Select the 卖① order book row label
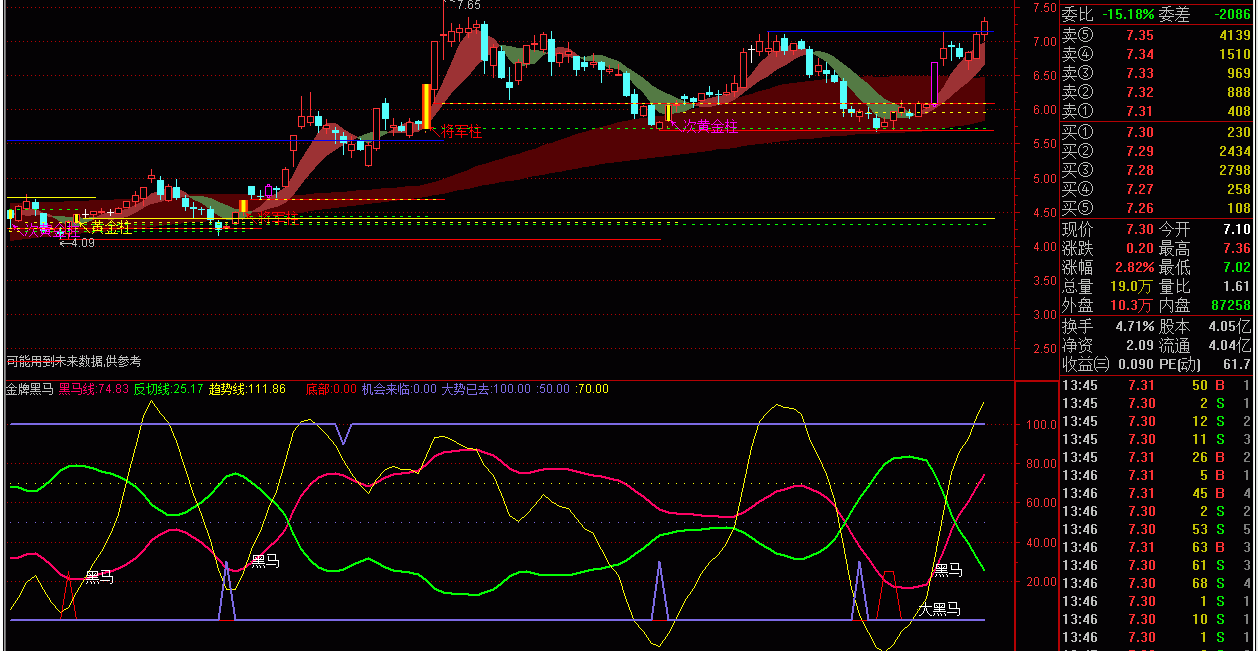The width and height of the screenshot is (1260, 651). tap(1078, 111)
